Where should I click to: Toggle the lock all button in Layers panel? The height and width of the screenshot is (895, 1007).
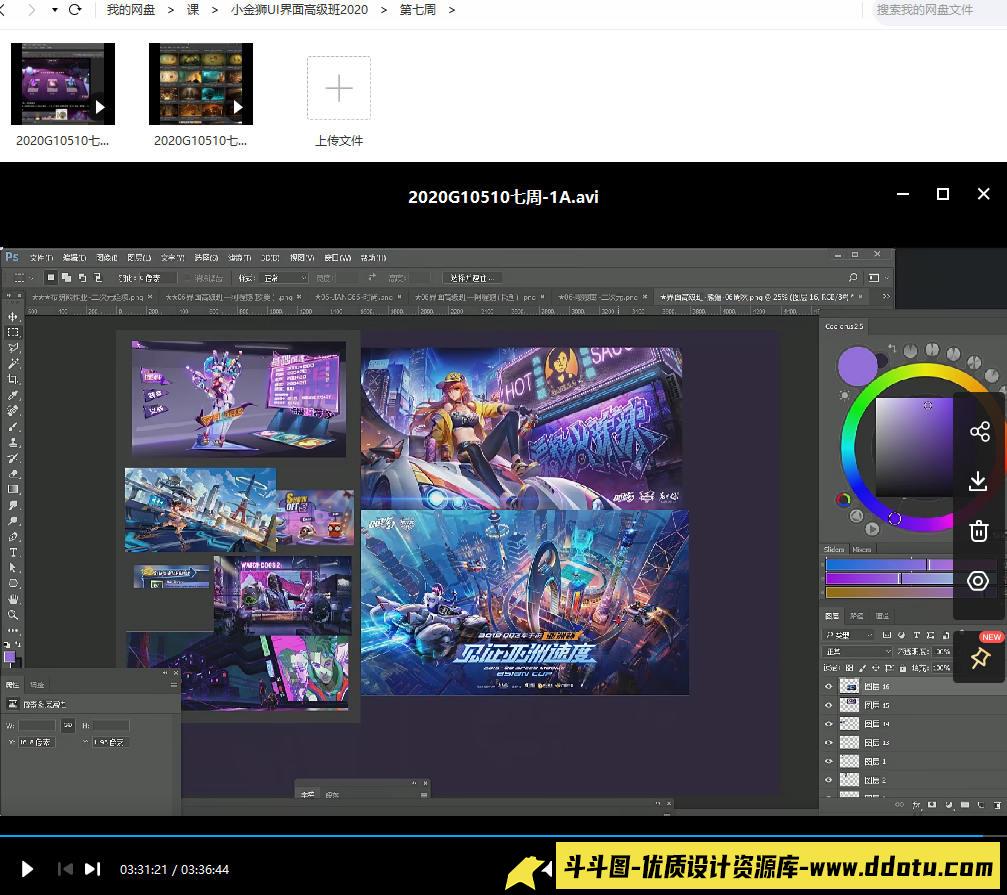coord(903,668)
